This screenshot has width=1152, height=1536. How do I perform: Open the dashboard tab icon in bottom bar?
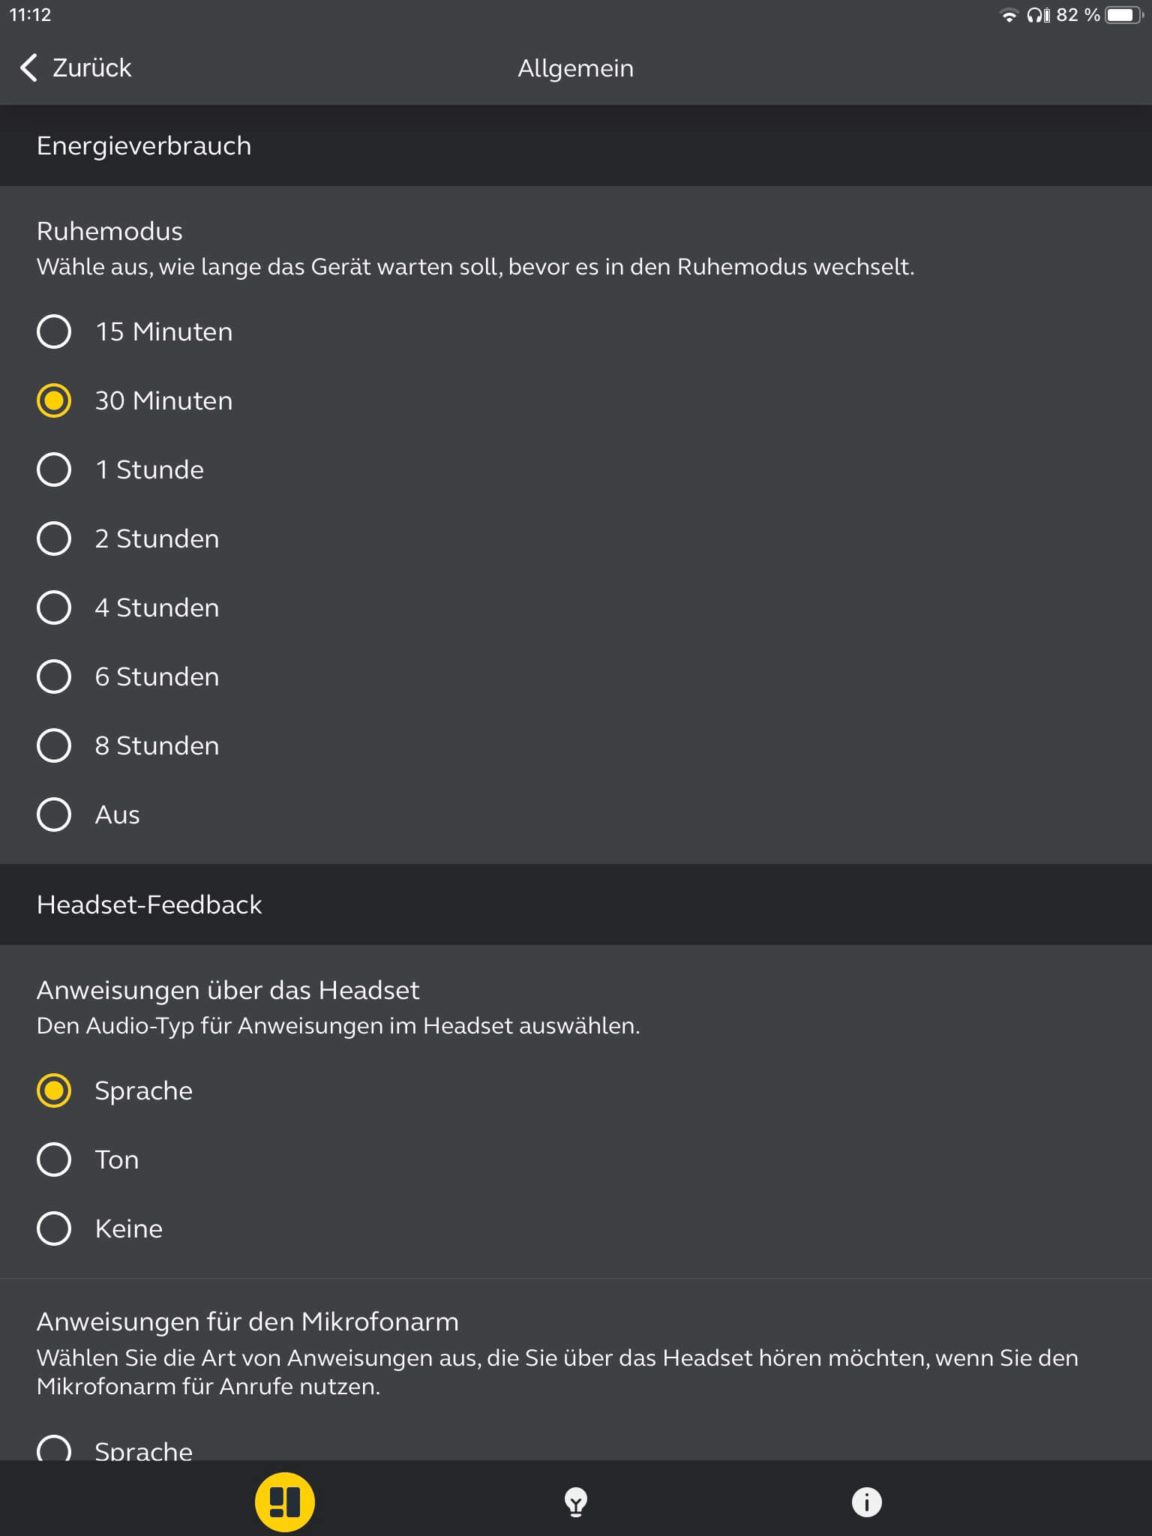pos(285,1501)
